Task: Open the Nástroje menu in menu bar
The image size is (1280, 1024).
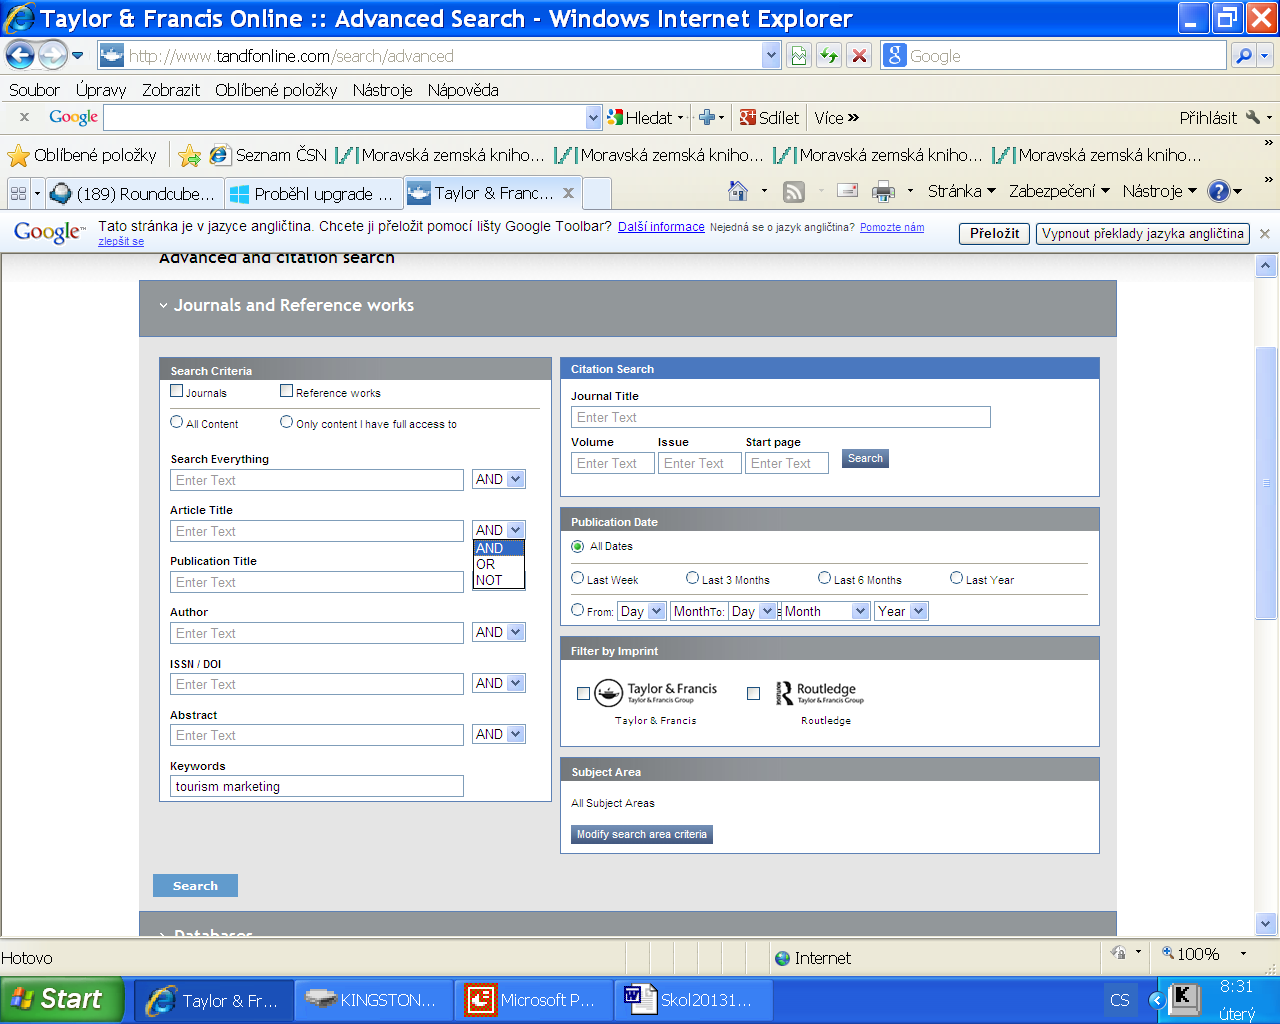Action: (x=382, y=90)
